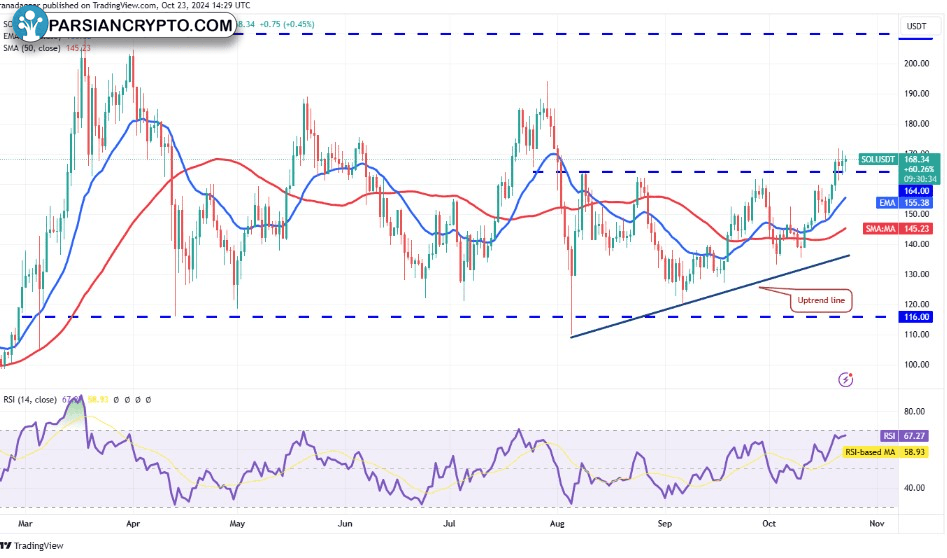Click the 190.00 price axis tick

916,94
